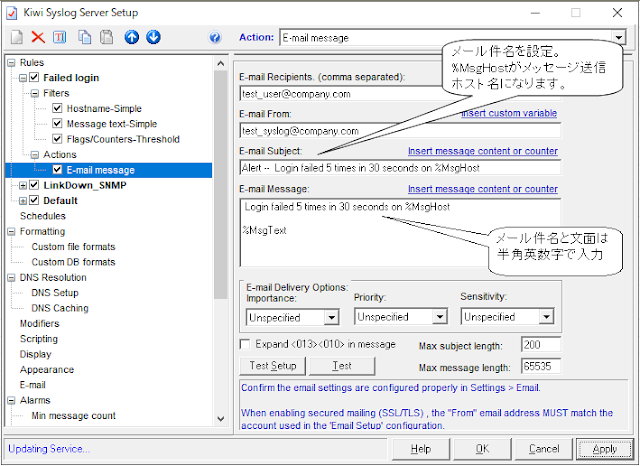640x466 pixels.
Task: Click the E-mail Subject field
Action: pos(400,168)
